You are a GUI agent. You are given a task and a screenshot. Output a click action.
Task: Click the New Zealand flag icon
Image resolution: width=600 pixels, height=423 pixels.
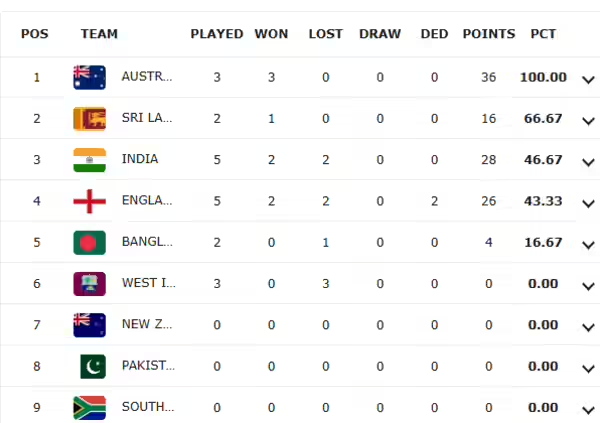tap(90, 325)
